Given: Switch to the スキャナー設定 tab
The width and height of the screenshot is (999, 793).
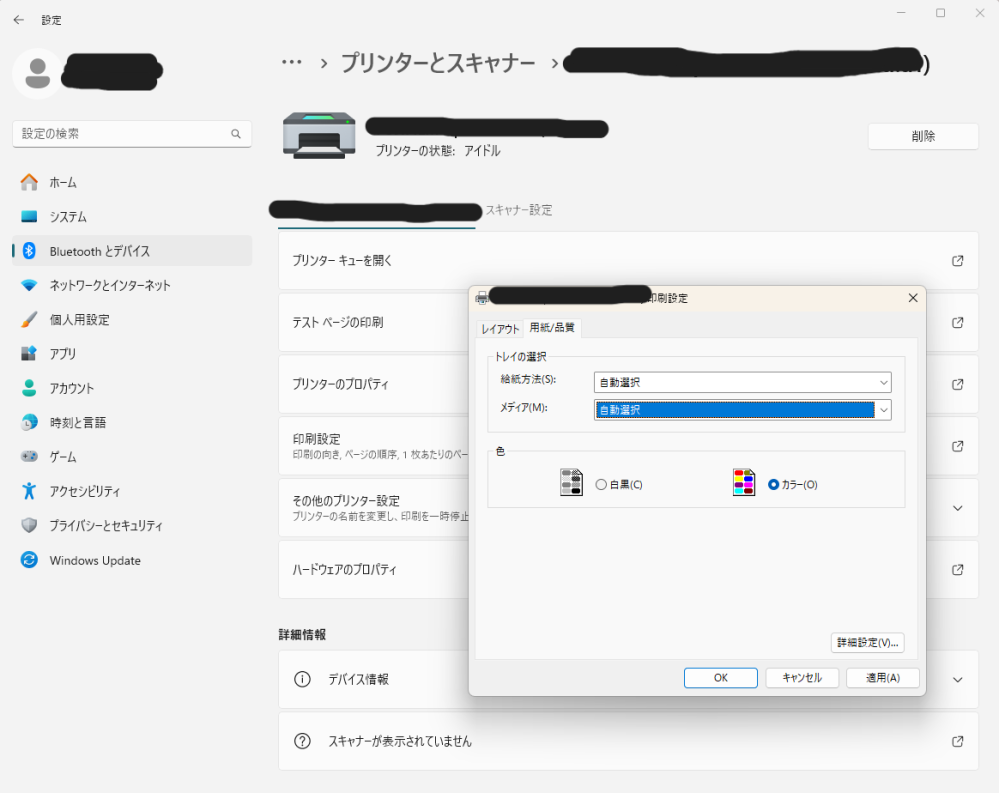Looking at the screenshot, I should click(518, 211).
